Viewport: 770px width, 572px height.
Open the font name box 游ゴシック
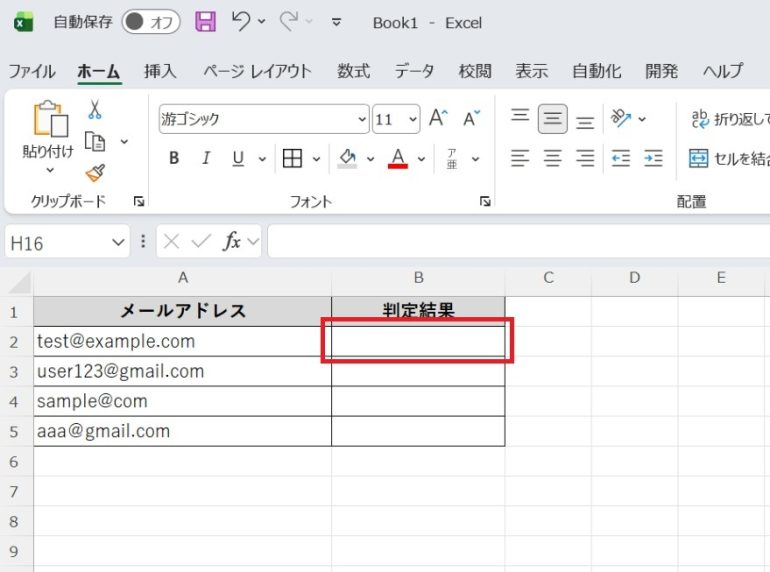264,119
